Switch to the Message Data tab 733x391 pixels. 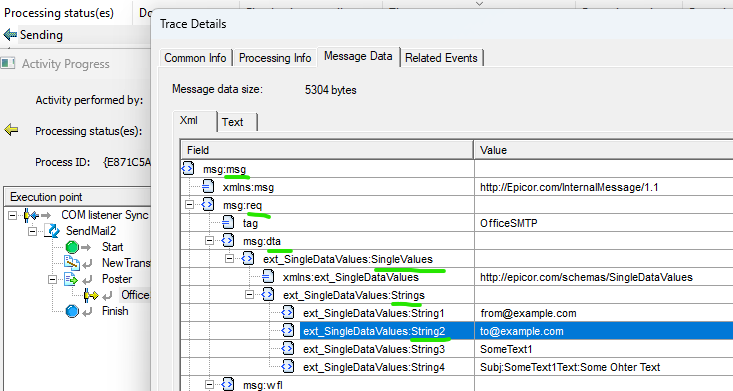358,56
